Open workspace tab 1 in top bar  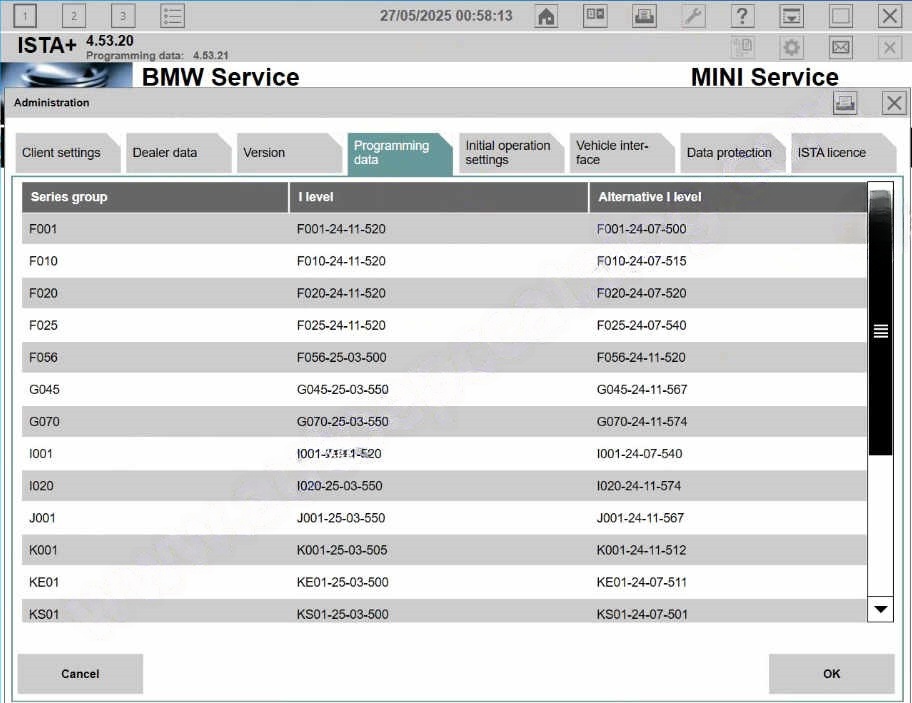point(25,16)
